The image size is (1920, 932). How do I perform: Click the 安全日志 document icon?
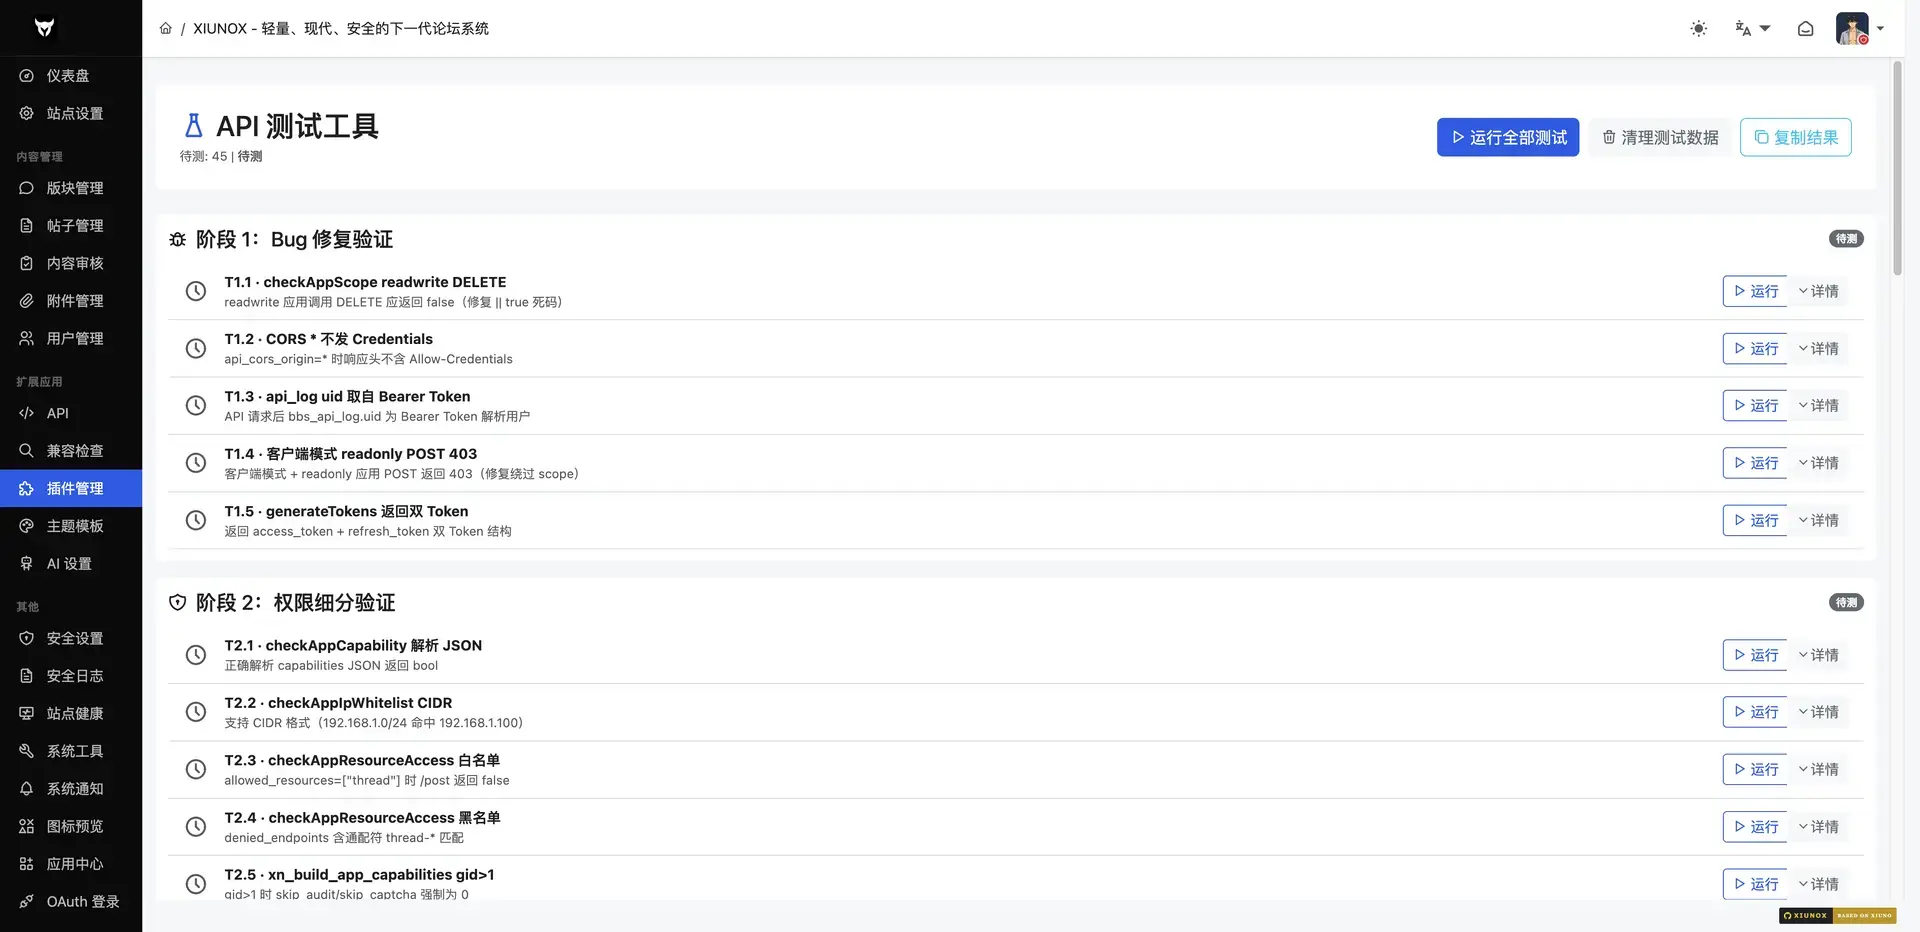[27, 676]
